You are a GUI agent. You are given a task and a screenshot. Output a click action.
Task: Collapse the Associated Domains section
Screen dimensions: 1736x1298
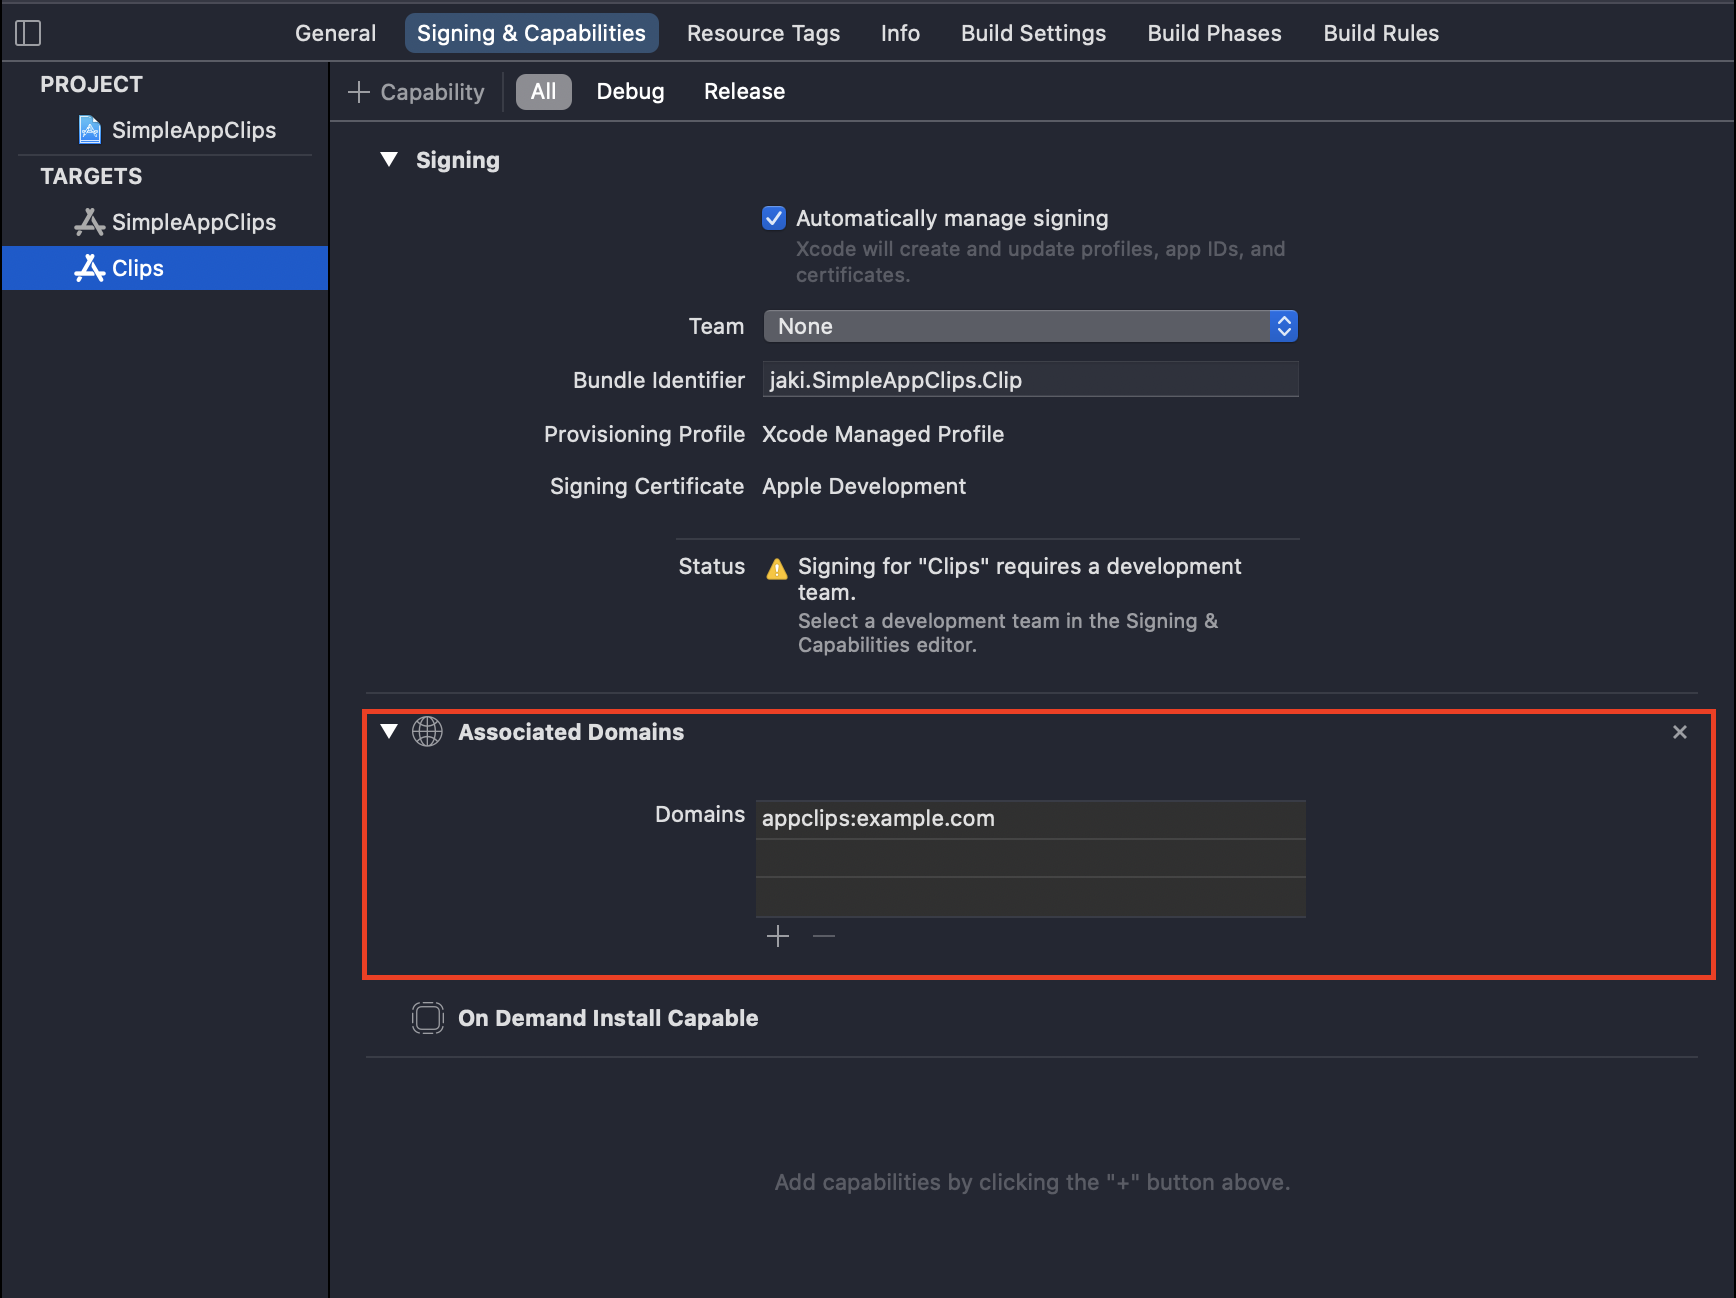click(389, 732)
